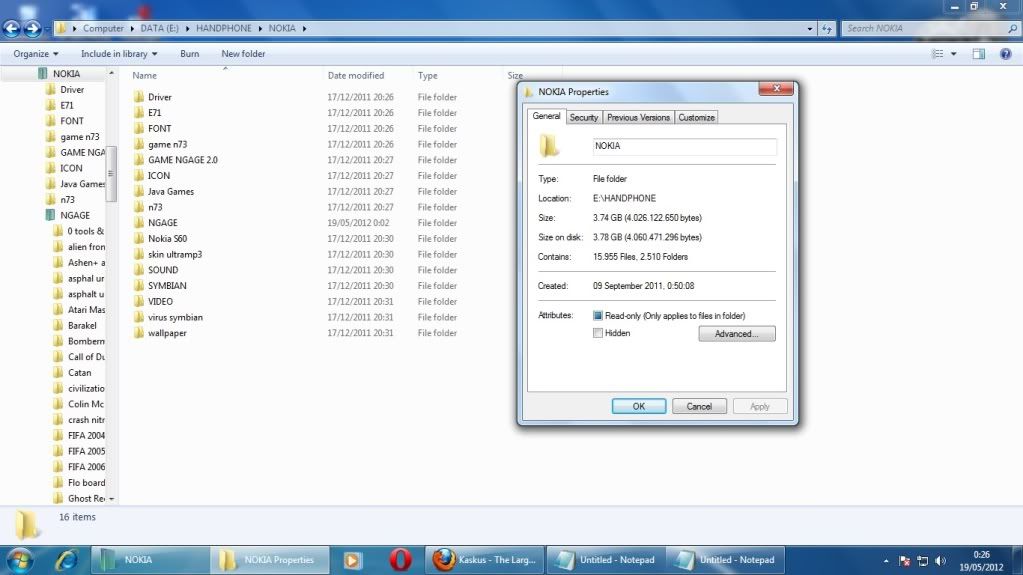Click the volume speaker tray icon
The width and height of the screenshot is (1023, 575).
point(940,561)
